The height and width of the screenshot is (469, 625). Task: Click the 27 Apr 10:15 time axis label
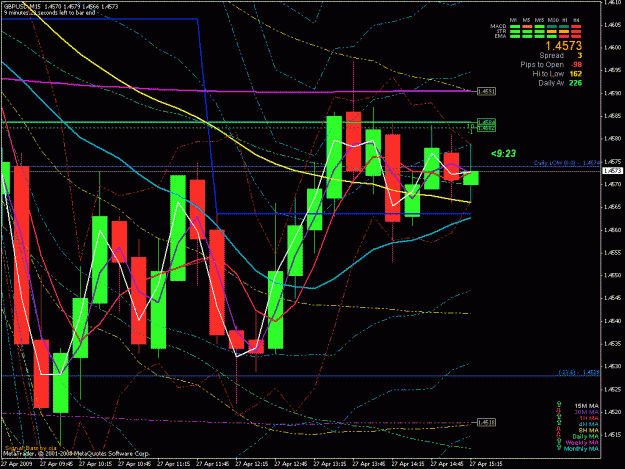95,464
